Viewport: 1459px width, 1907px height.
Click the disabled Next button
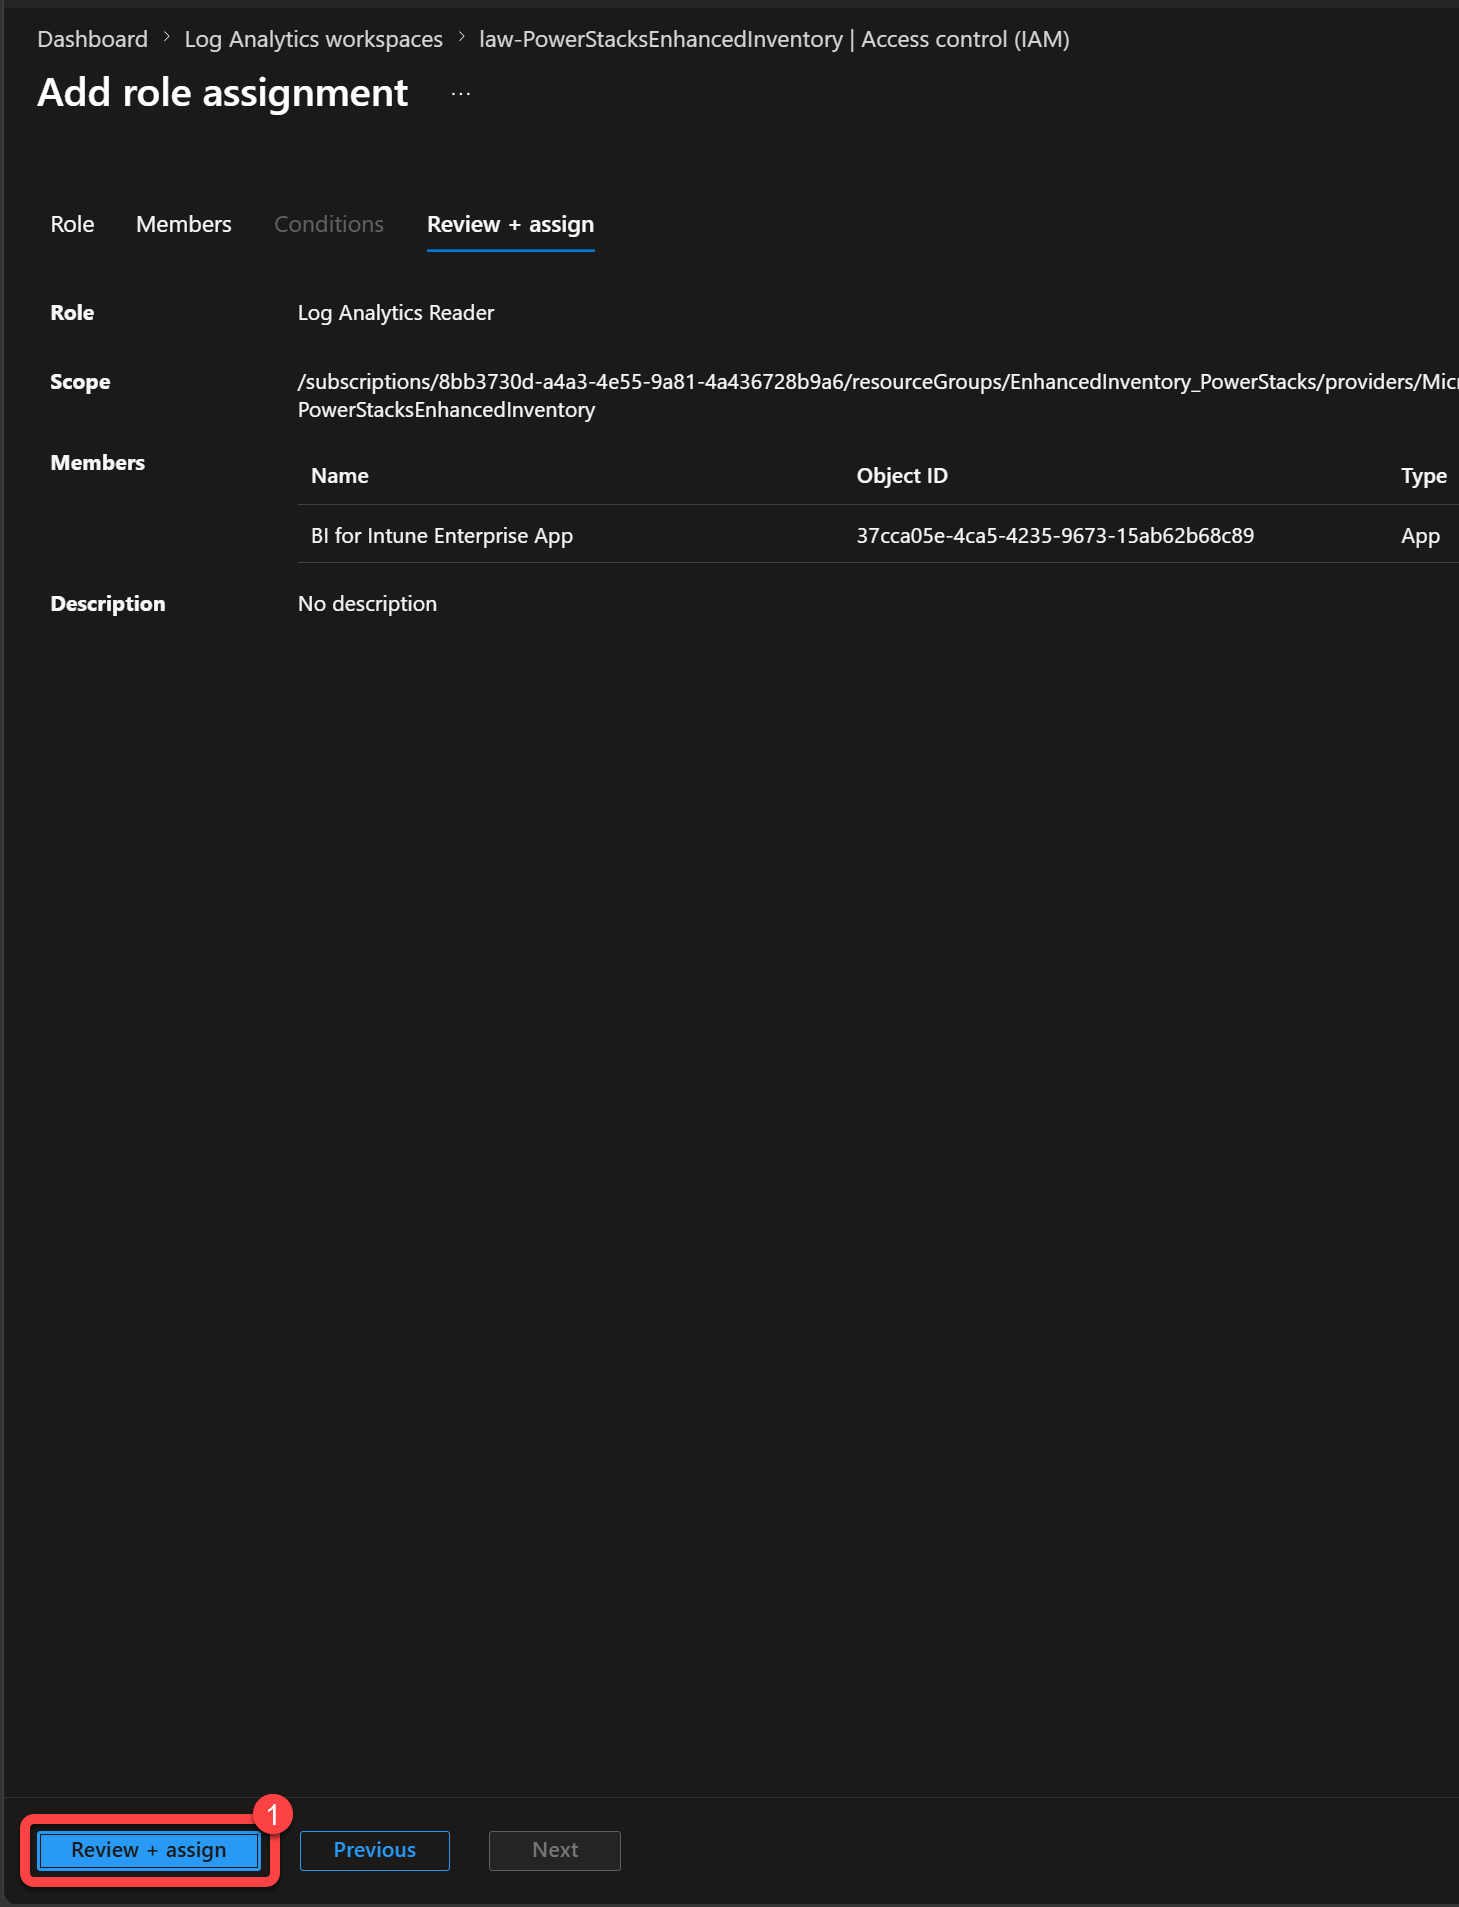tap(555, 1850)
